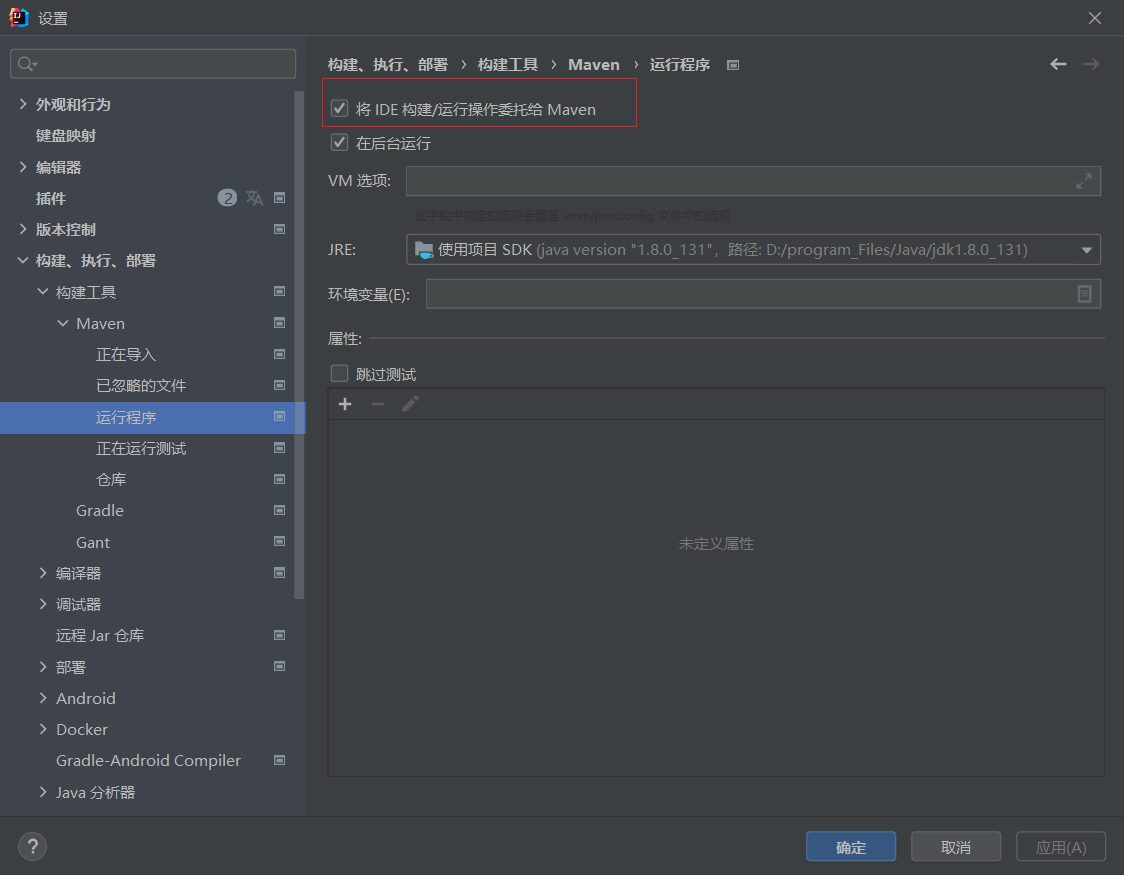The width and height of the screenshot is (1124, 875).
Task: Click the search magnifier icon in the settings search box
Action: [x=27, y=64]
